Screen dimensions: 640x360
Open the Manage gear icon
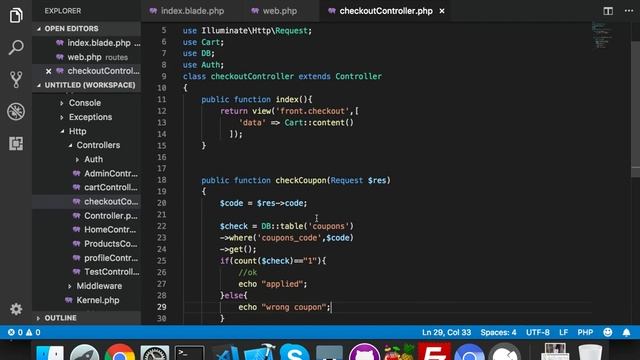coord(16,309)
